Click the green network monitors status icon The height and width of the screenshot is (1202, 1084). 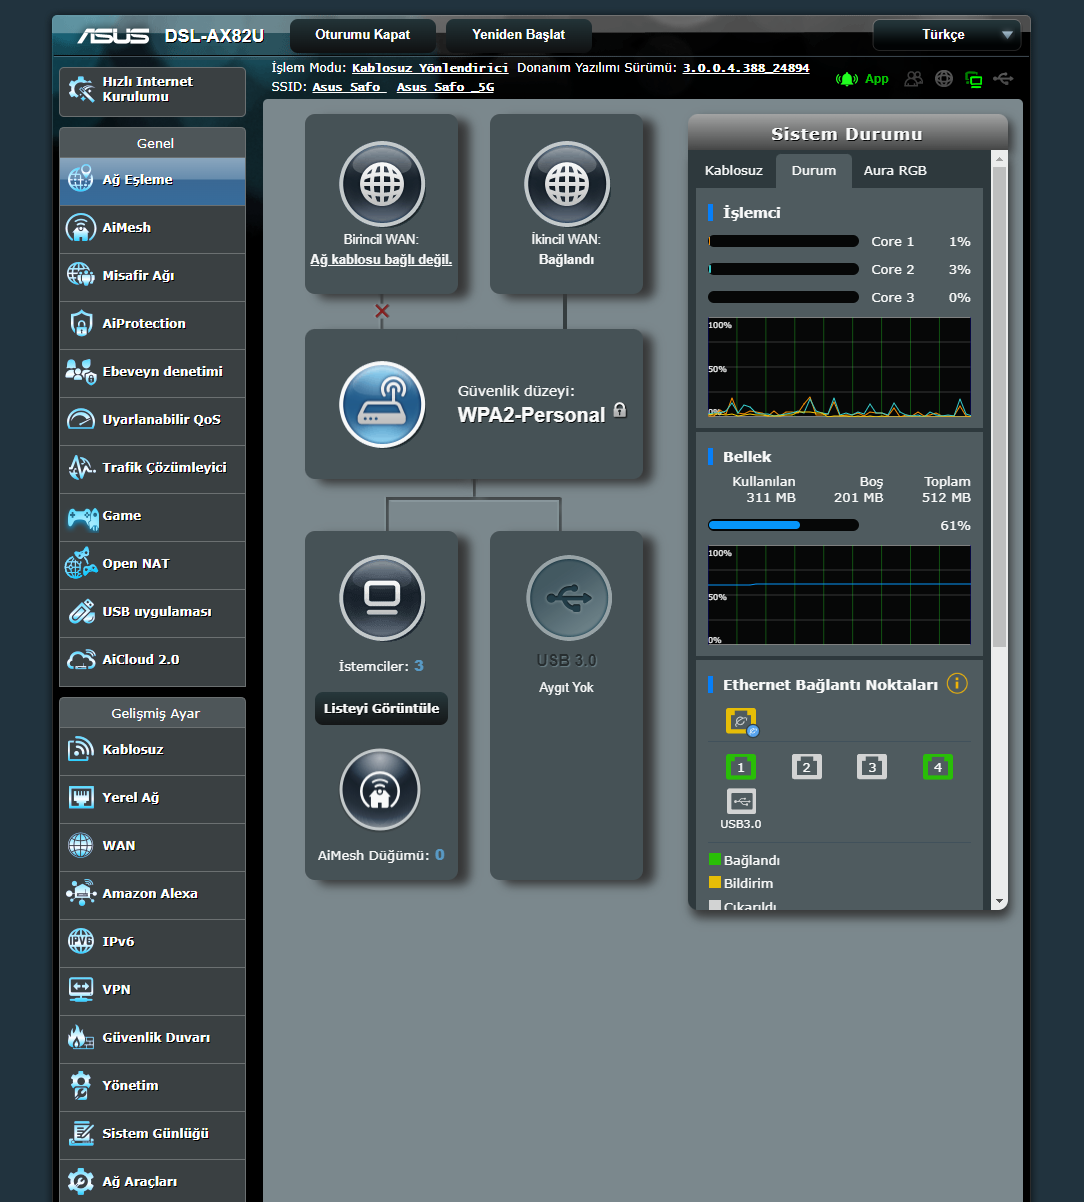974,80
